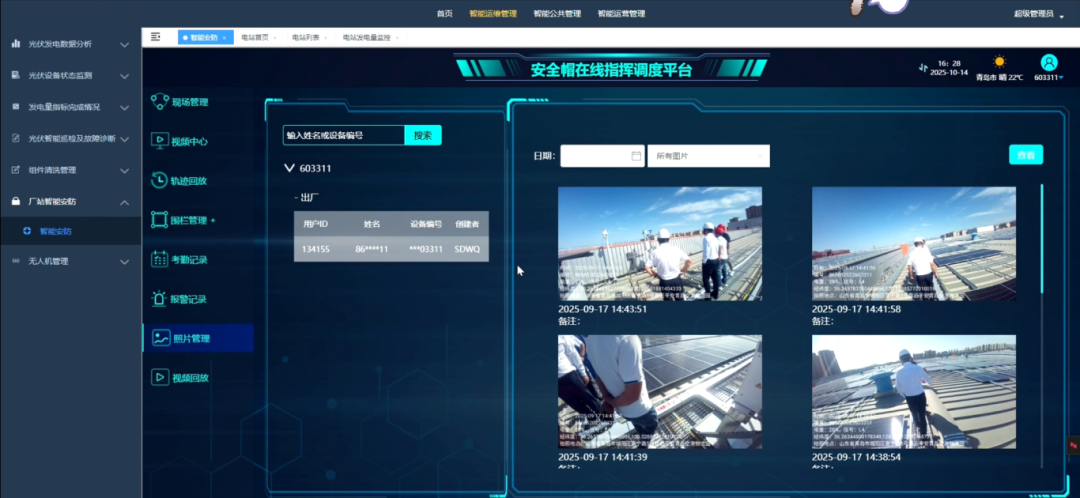Click the sidebar collapse hamburger icon
The image size is (1080, 498).
pyautogui.click(x=156, y=37)
